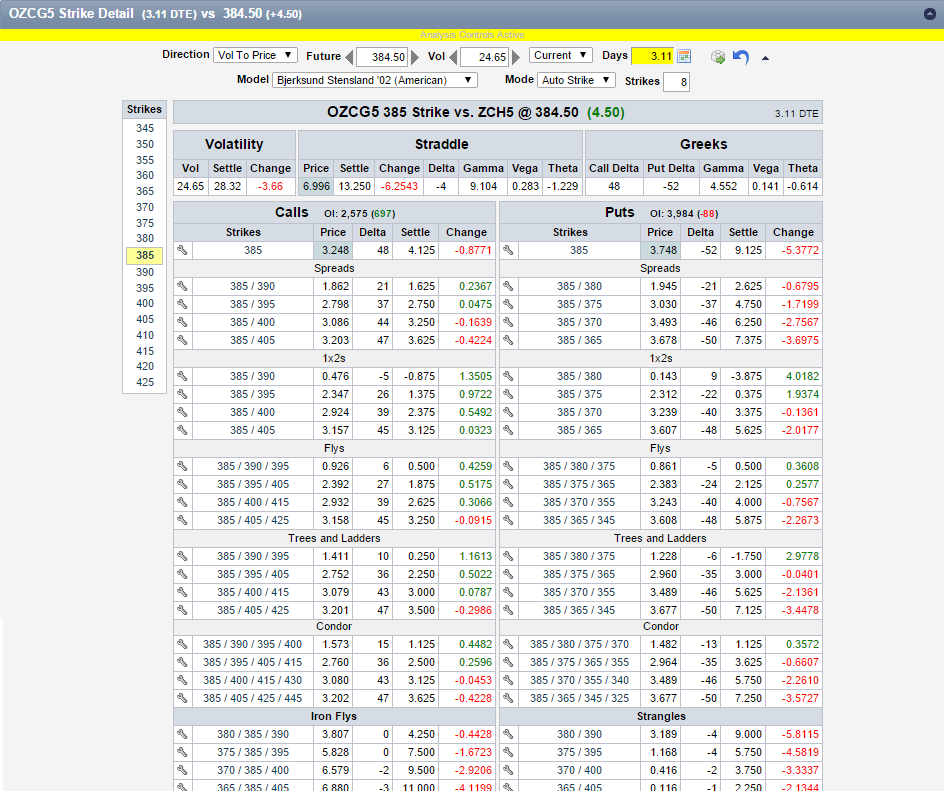944x791 pixels.
Task: Open wrench for Puts fly 385 / 370 / 355
Action: point(509,502)
